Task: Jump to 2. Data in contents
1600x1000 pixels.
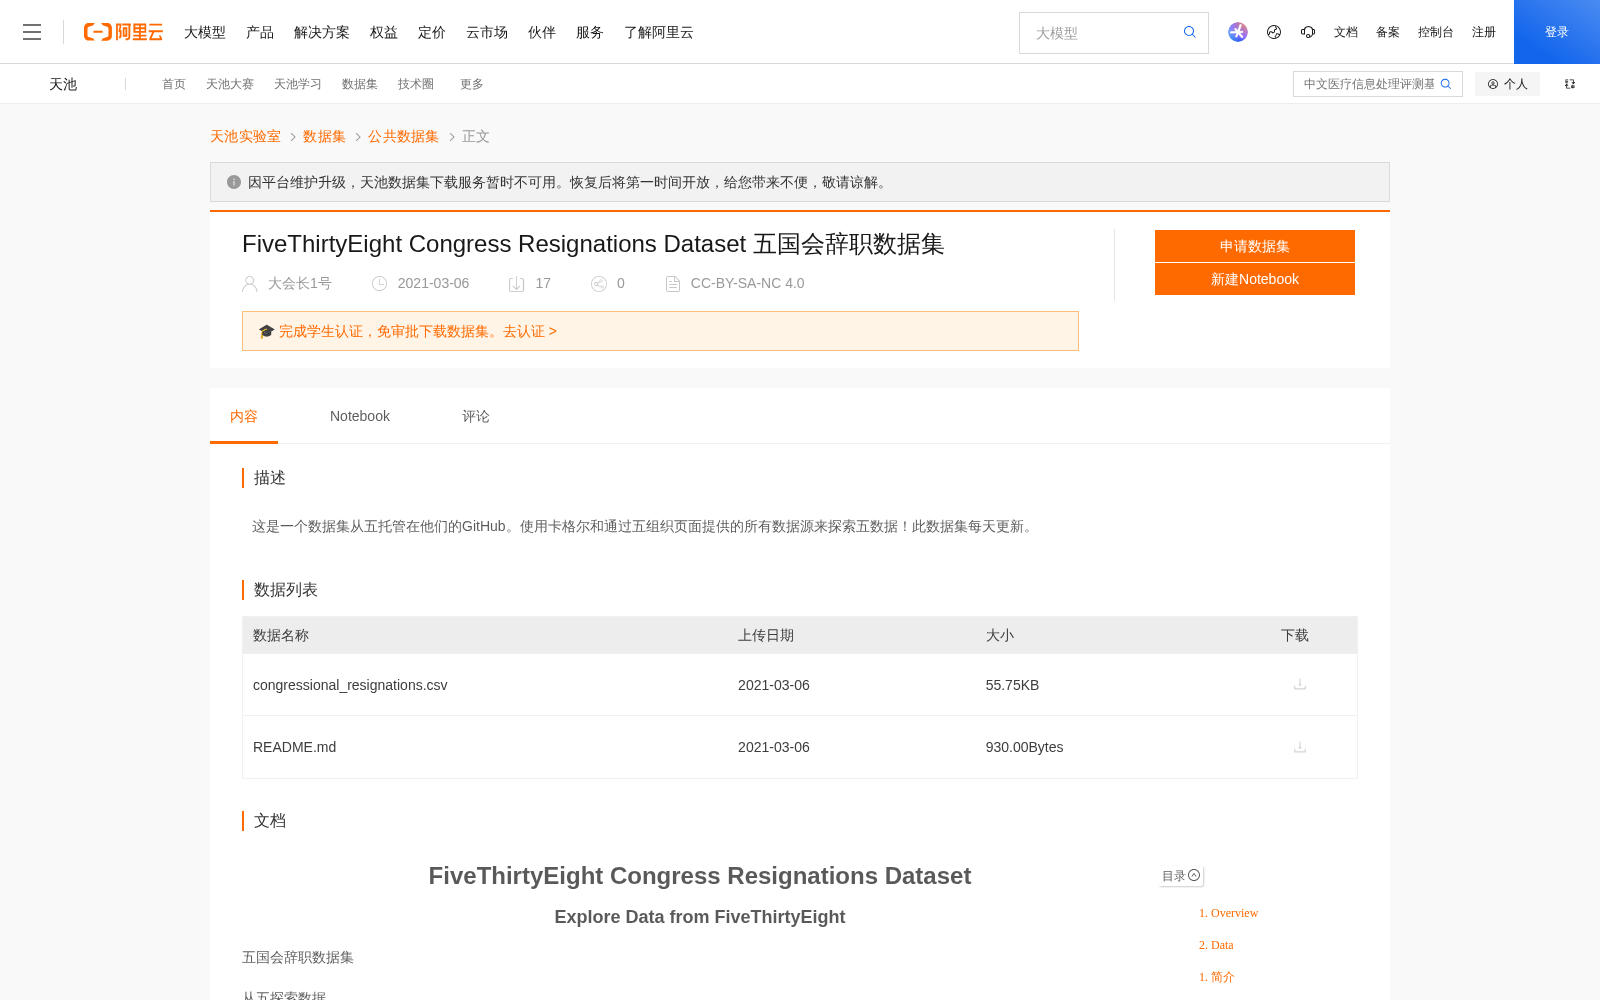Action: click(1216, 945)
